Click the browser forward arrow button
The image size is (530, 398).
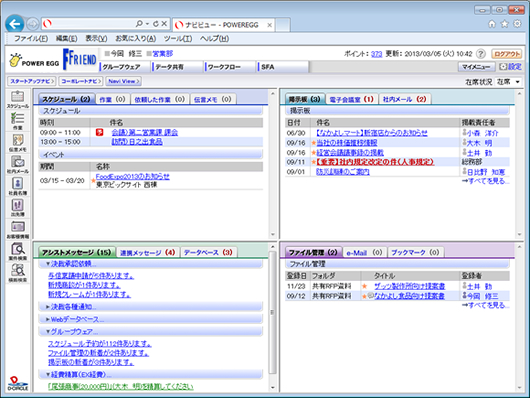coord(32,24)
